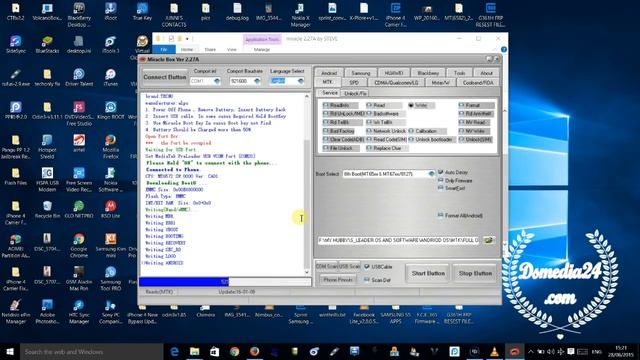Open BlueStacks desktop shortcut
640x360 pixels.
(x=47, y=44)
